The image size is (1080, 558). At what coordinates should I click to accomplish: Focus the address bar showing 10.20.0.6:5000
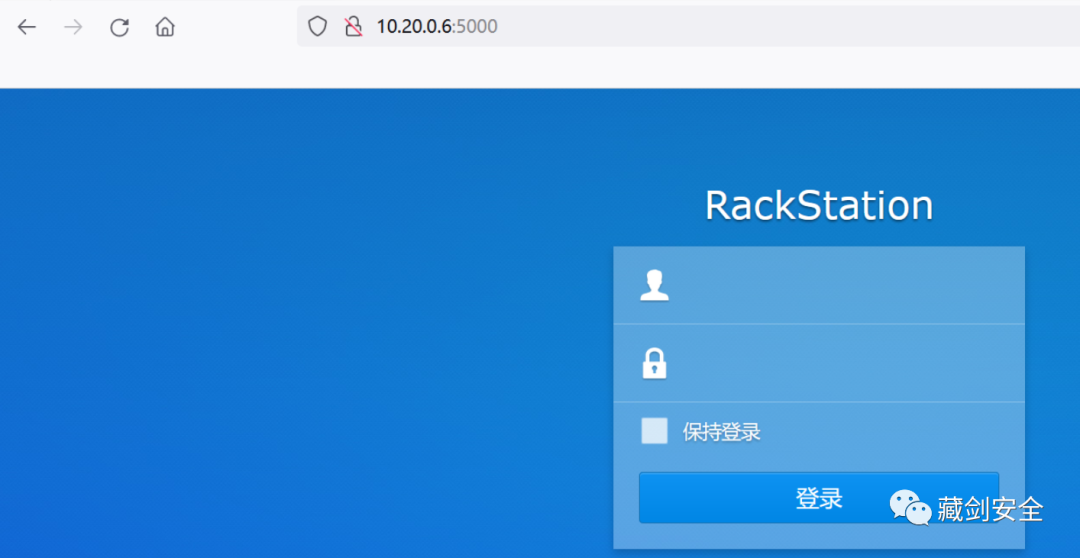pyautogui.click(x=688, y=27)
